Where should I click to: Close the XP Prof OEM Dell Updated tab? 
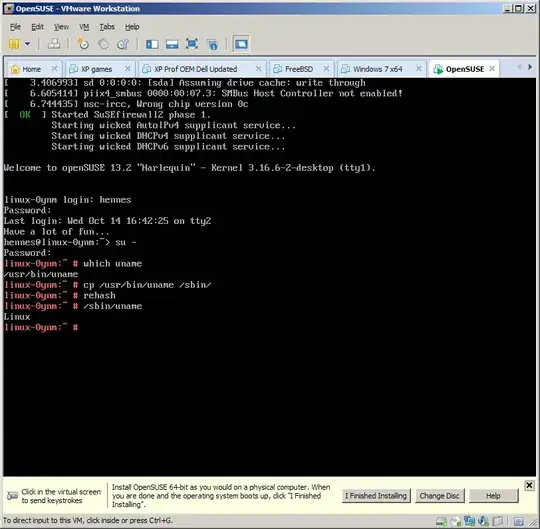258,69
